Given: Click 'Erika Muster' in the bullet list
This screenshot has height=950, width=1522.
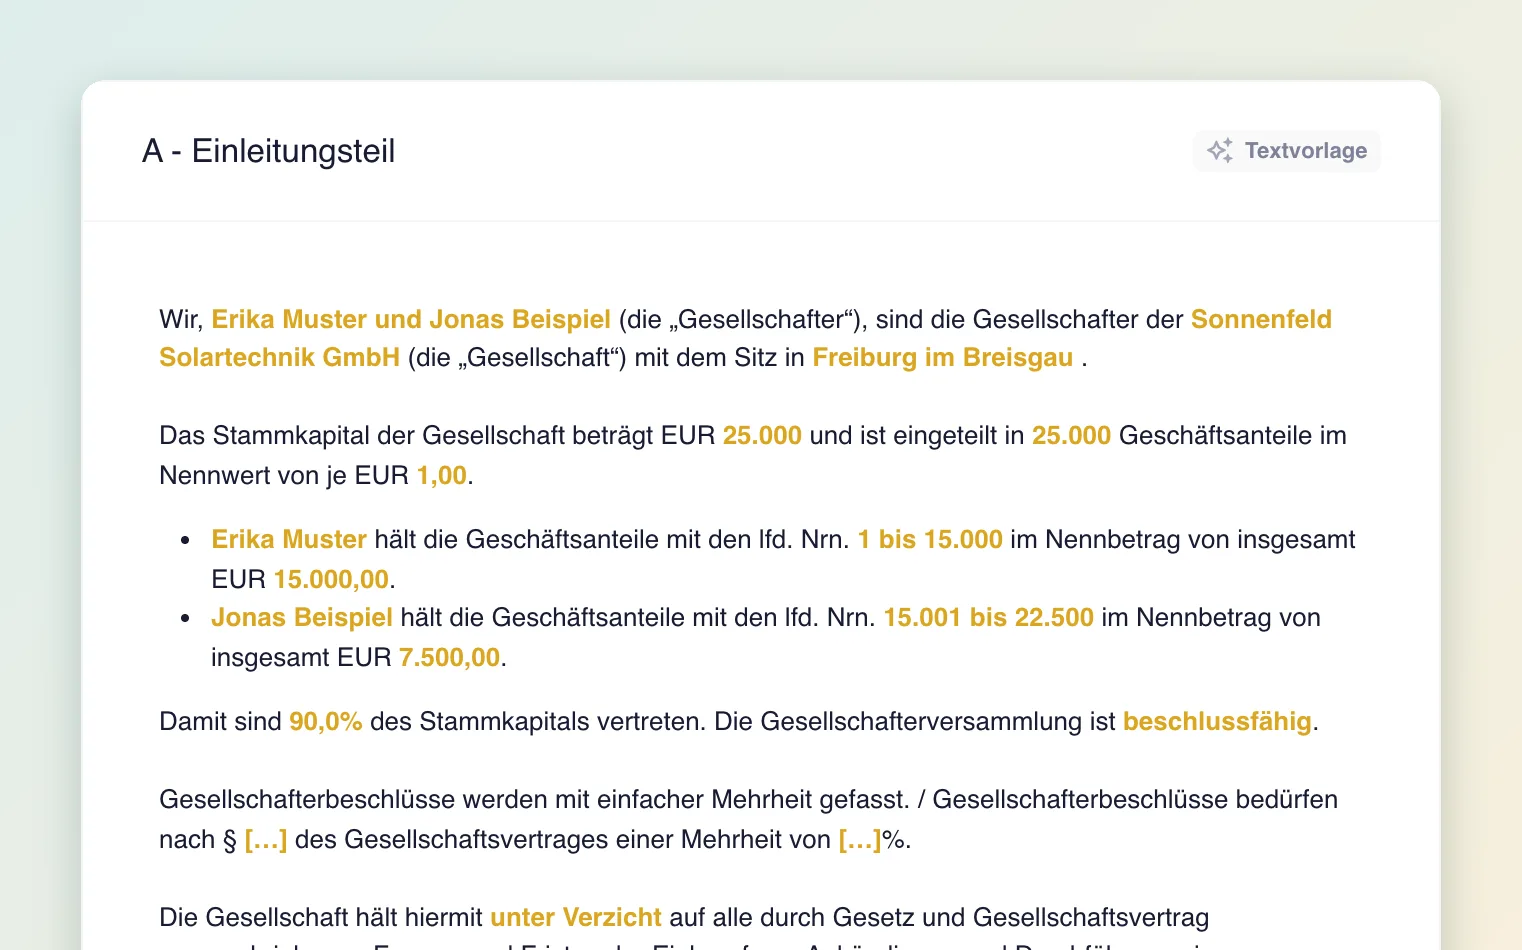Looking at the screenshot, I should click(x=289, y=540).
